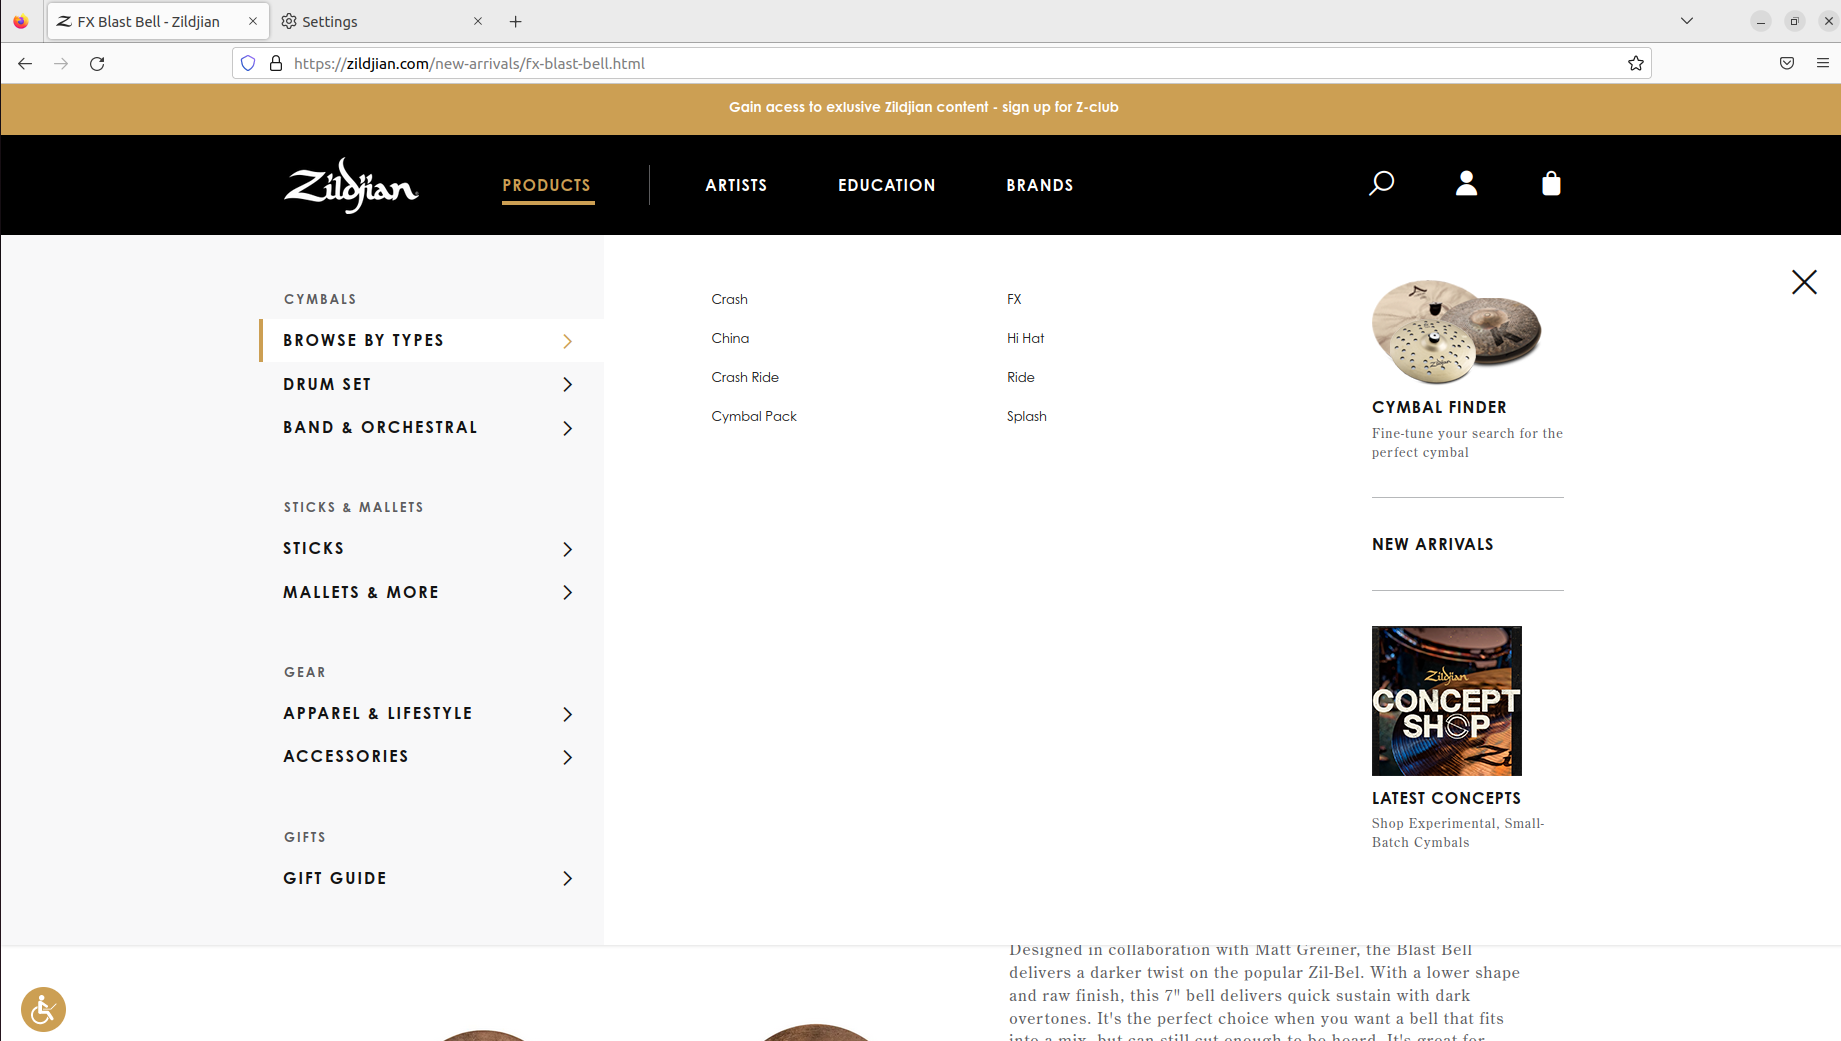Screen dimensions: 1841x1041
Task: Switch to the Settings tab
Action: (x=330, y=21)
